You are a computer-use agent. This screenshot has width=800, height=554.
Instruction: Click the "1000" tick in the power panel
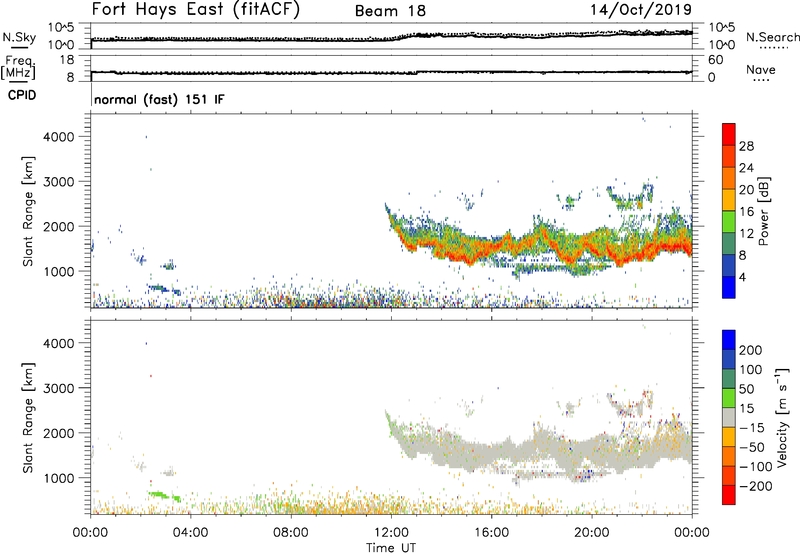click(58, 271)
